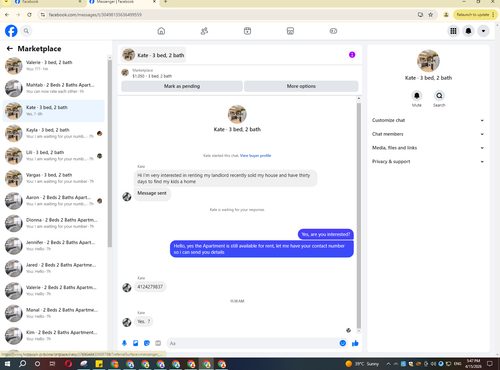Click the listing thumbnail in right panel
This screenshot has width=500, height=370.
click(428, 61)
